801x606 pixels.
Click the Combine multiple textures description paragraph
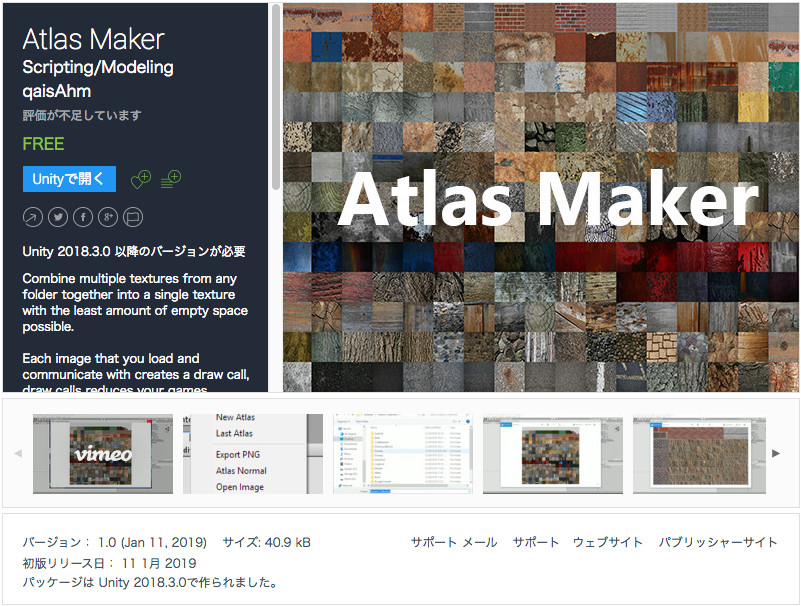coord(135,302)
